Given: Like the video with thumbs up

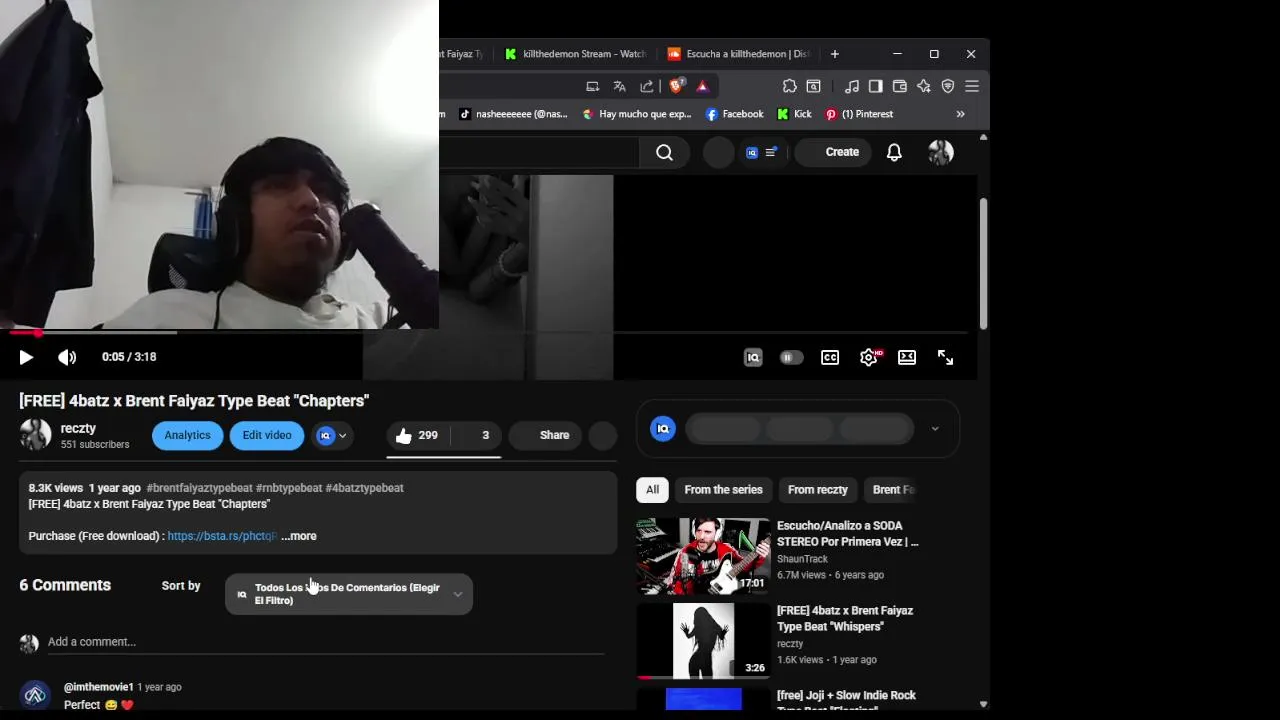Looking at the screenshot, I should coord(416,435).
